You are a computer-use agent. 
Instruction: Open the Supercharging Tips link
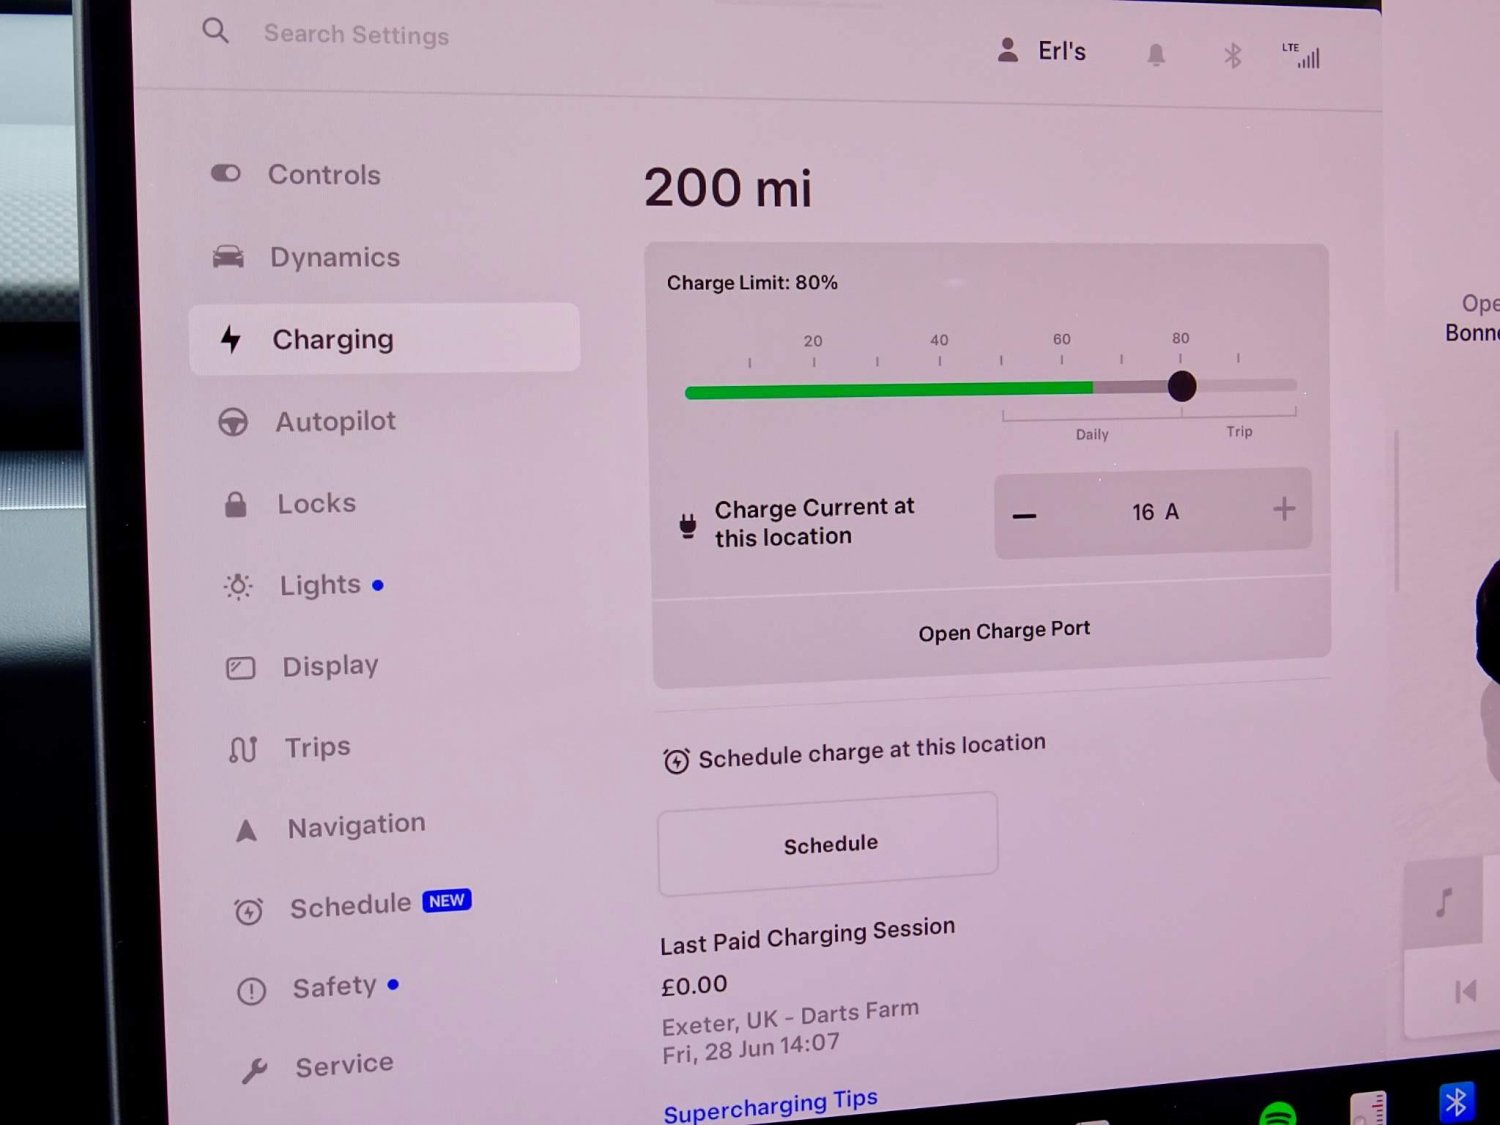[770, 1106]
